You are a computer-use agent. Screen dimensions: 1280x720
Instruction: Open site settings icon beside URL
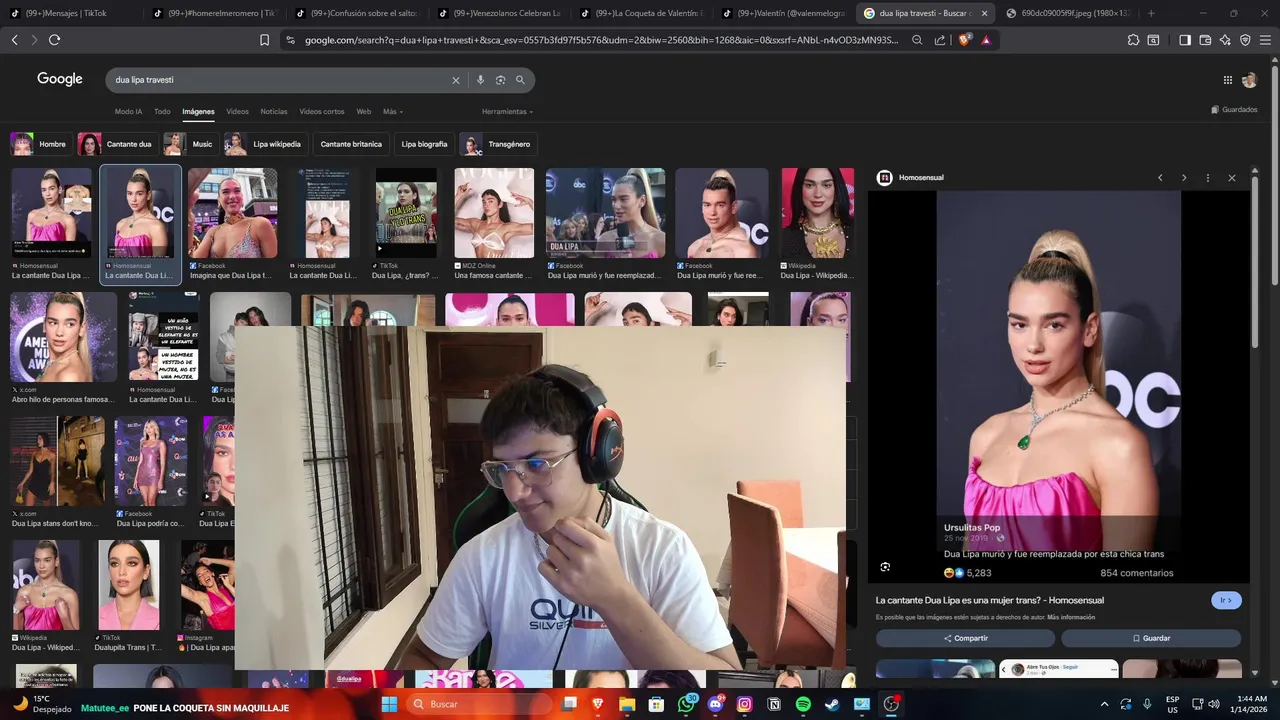point(290,40)
